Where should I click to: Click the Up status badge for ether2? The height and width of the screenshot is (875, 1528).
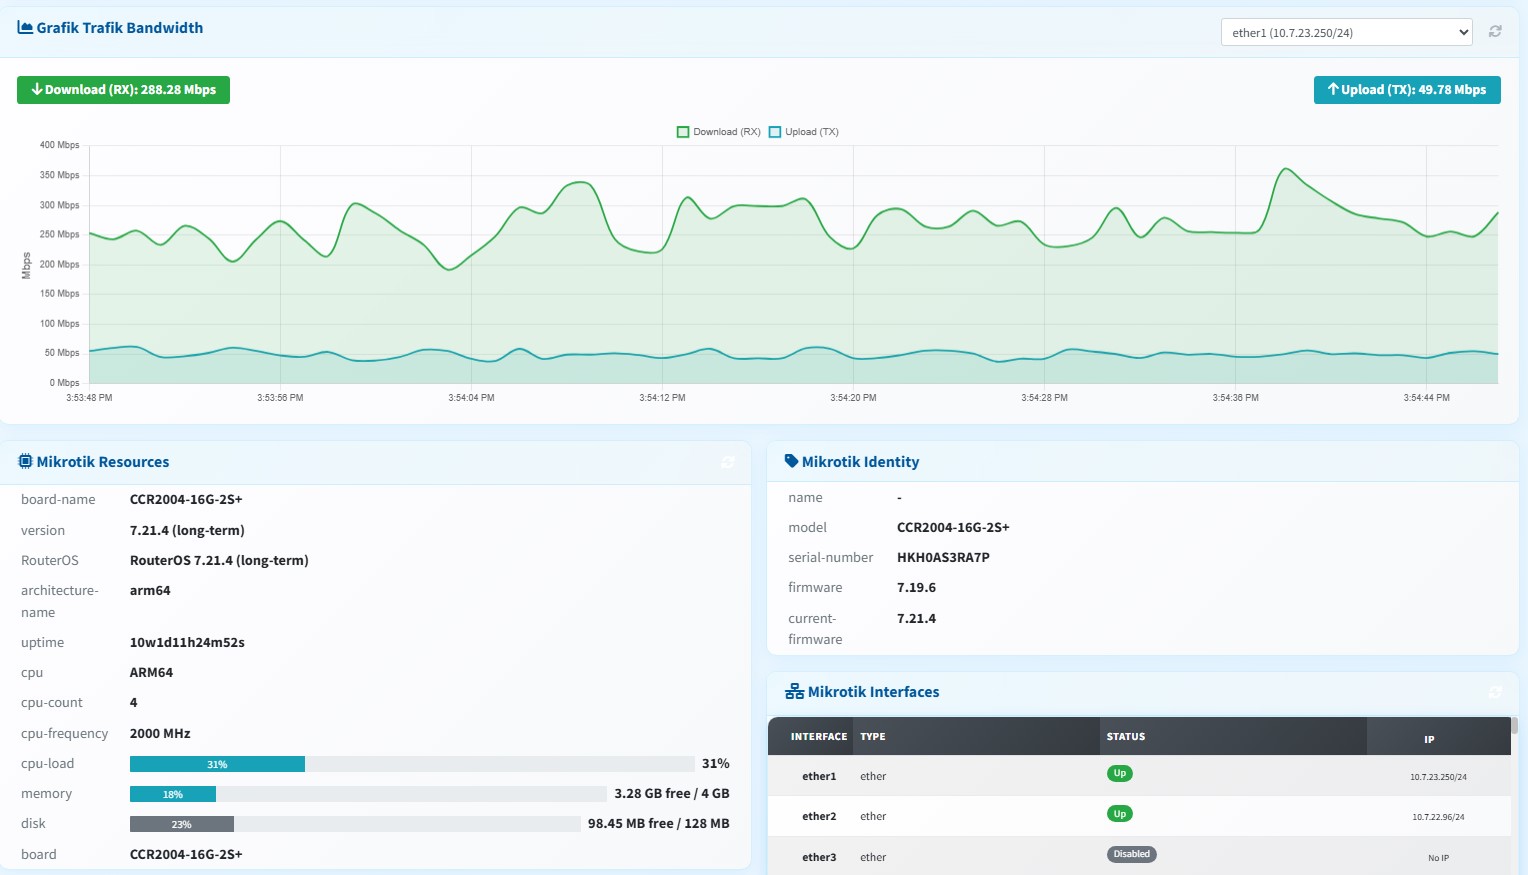(1120, 814)
